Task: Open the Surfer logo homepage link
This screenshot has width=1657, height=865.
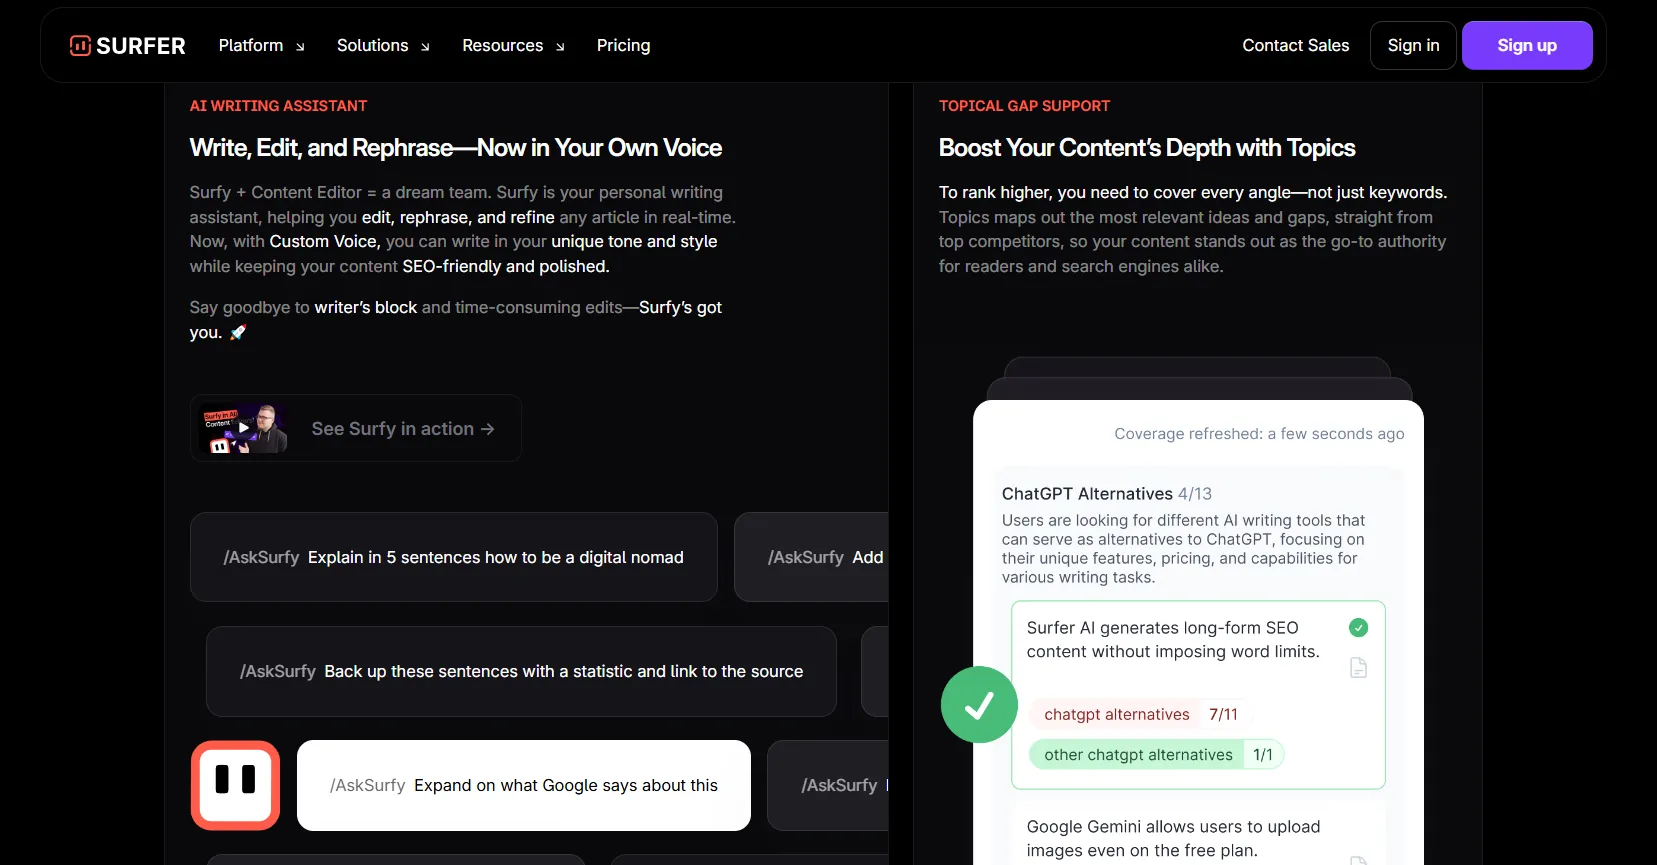Action: pos(127,46)
